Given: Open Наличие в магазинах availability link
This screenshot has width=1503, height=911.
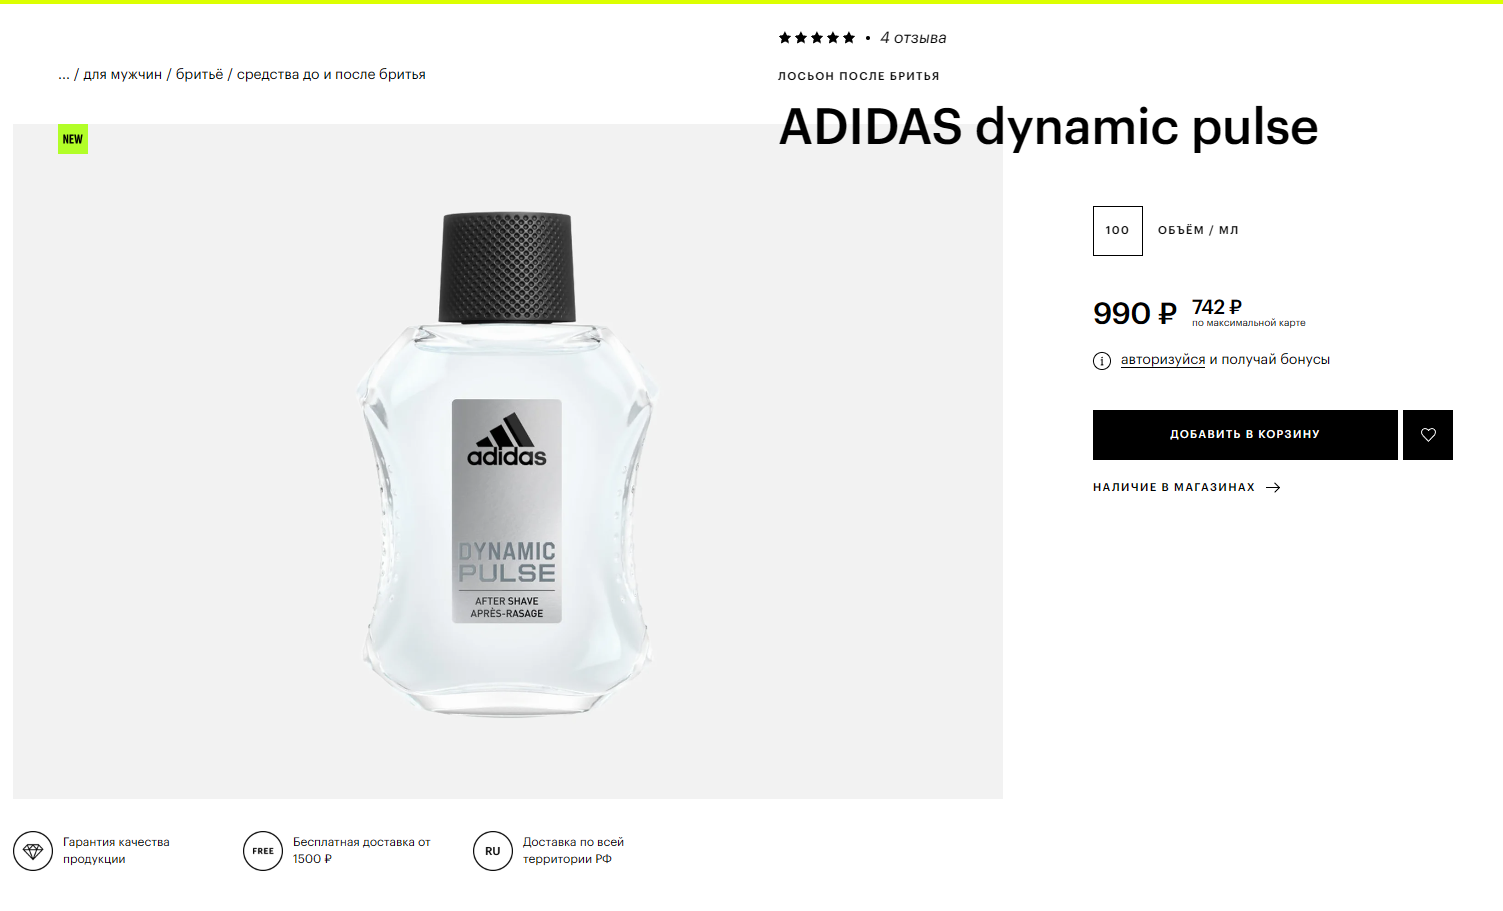Looking at the screenshot, I should (x=1173, y=488).
